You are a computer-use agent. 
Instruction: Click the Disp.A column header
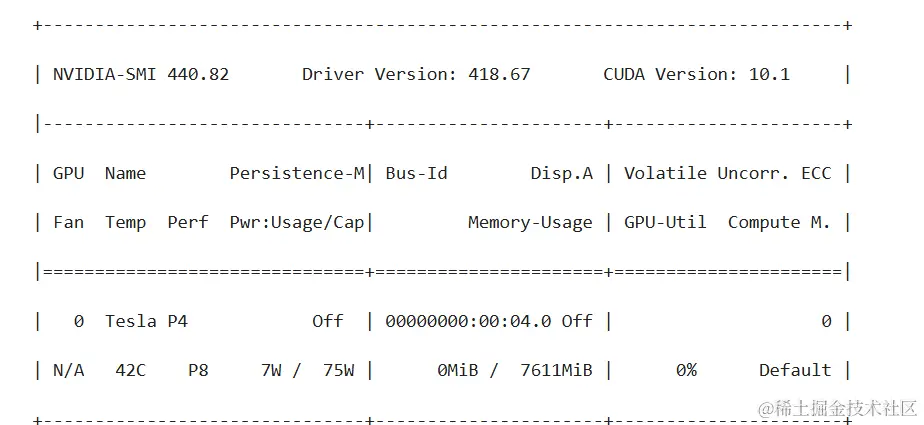pos(562,173)
